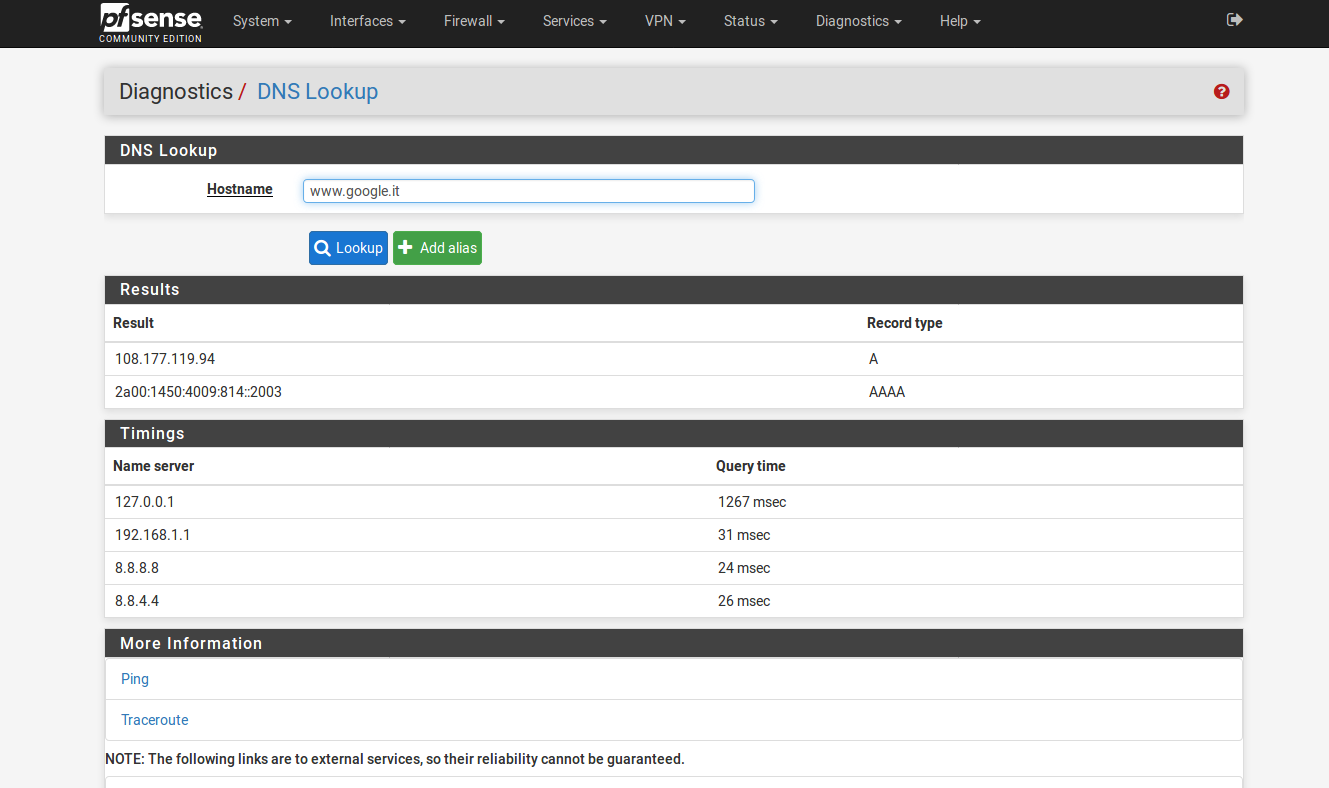
Task: Open the Status menu
Action: click(x=750, y=21)
